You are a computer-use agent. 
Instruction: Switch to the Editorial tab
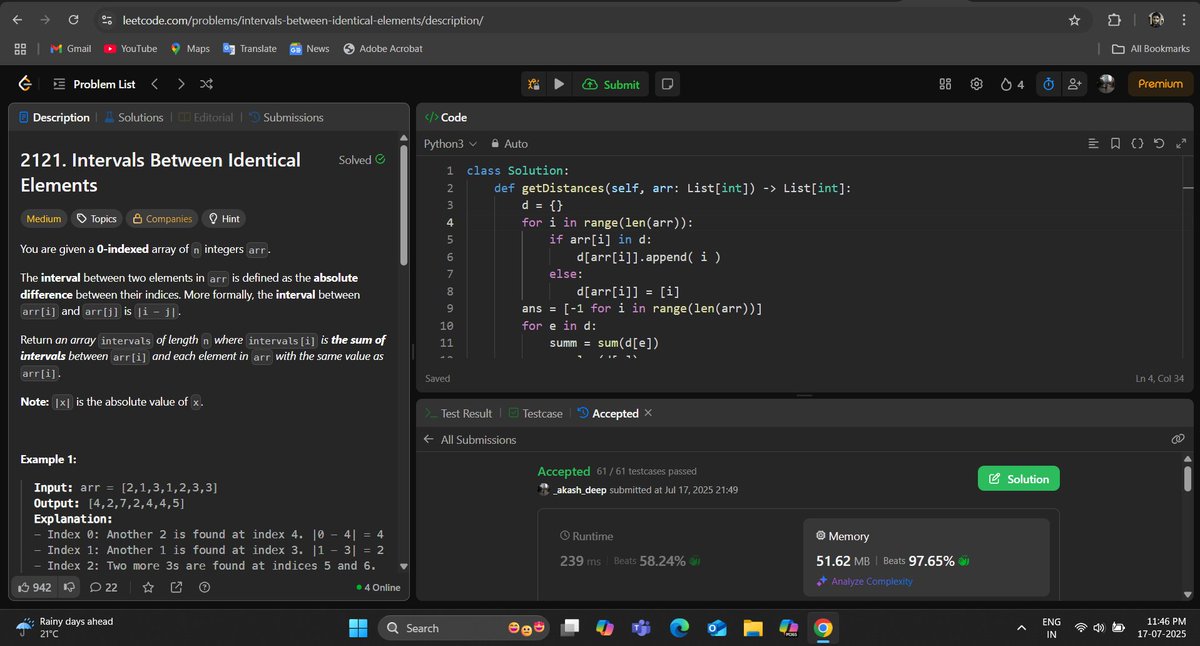(206, 117)
